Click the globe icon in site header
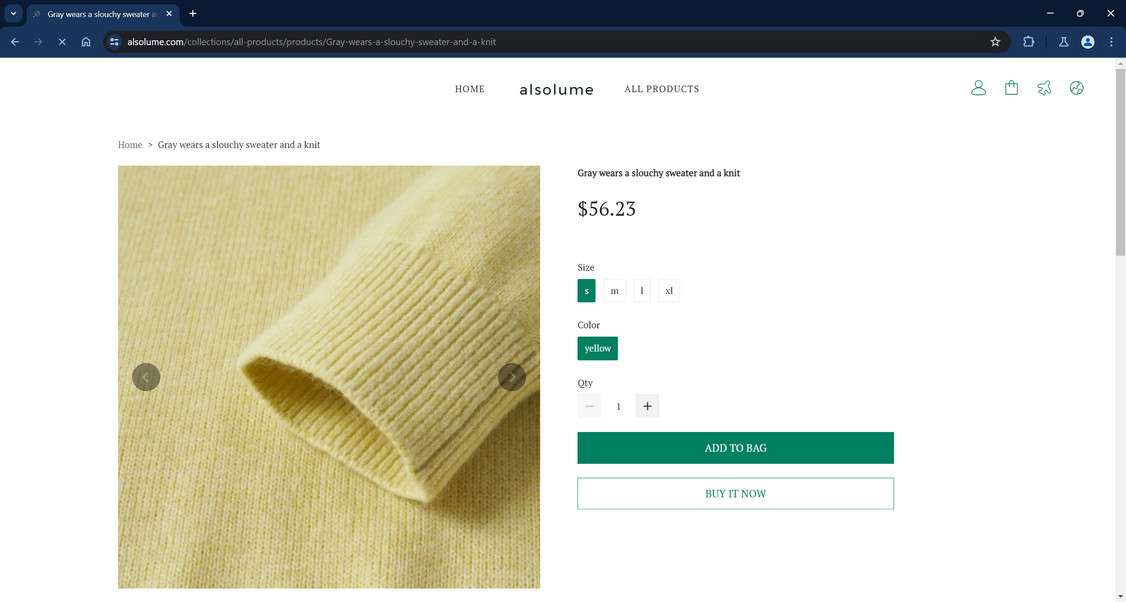 1076,88
